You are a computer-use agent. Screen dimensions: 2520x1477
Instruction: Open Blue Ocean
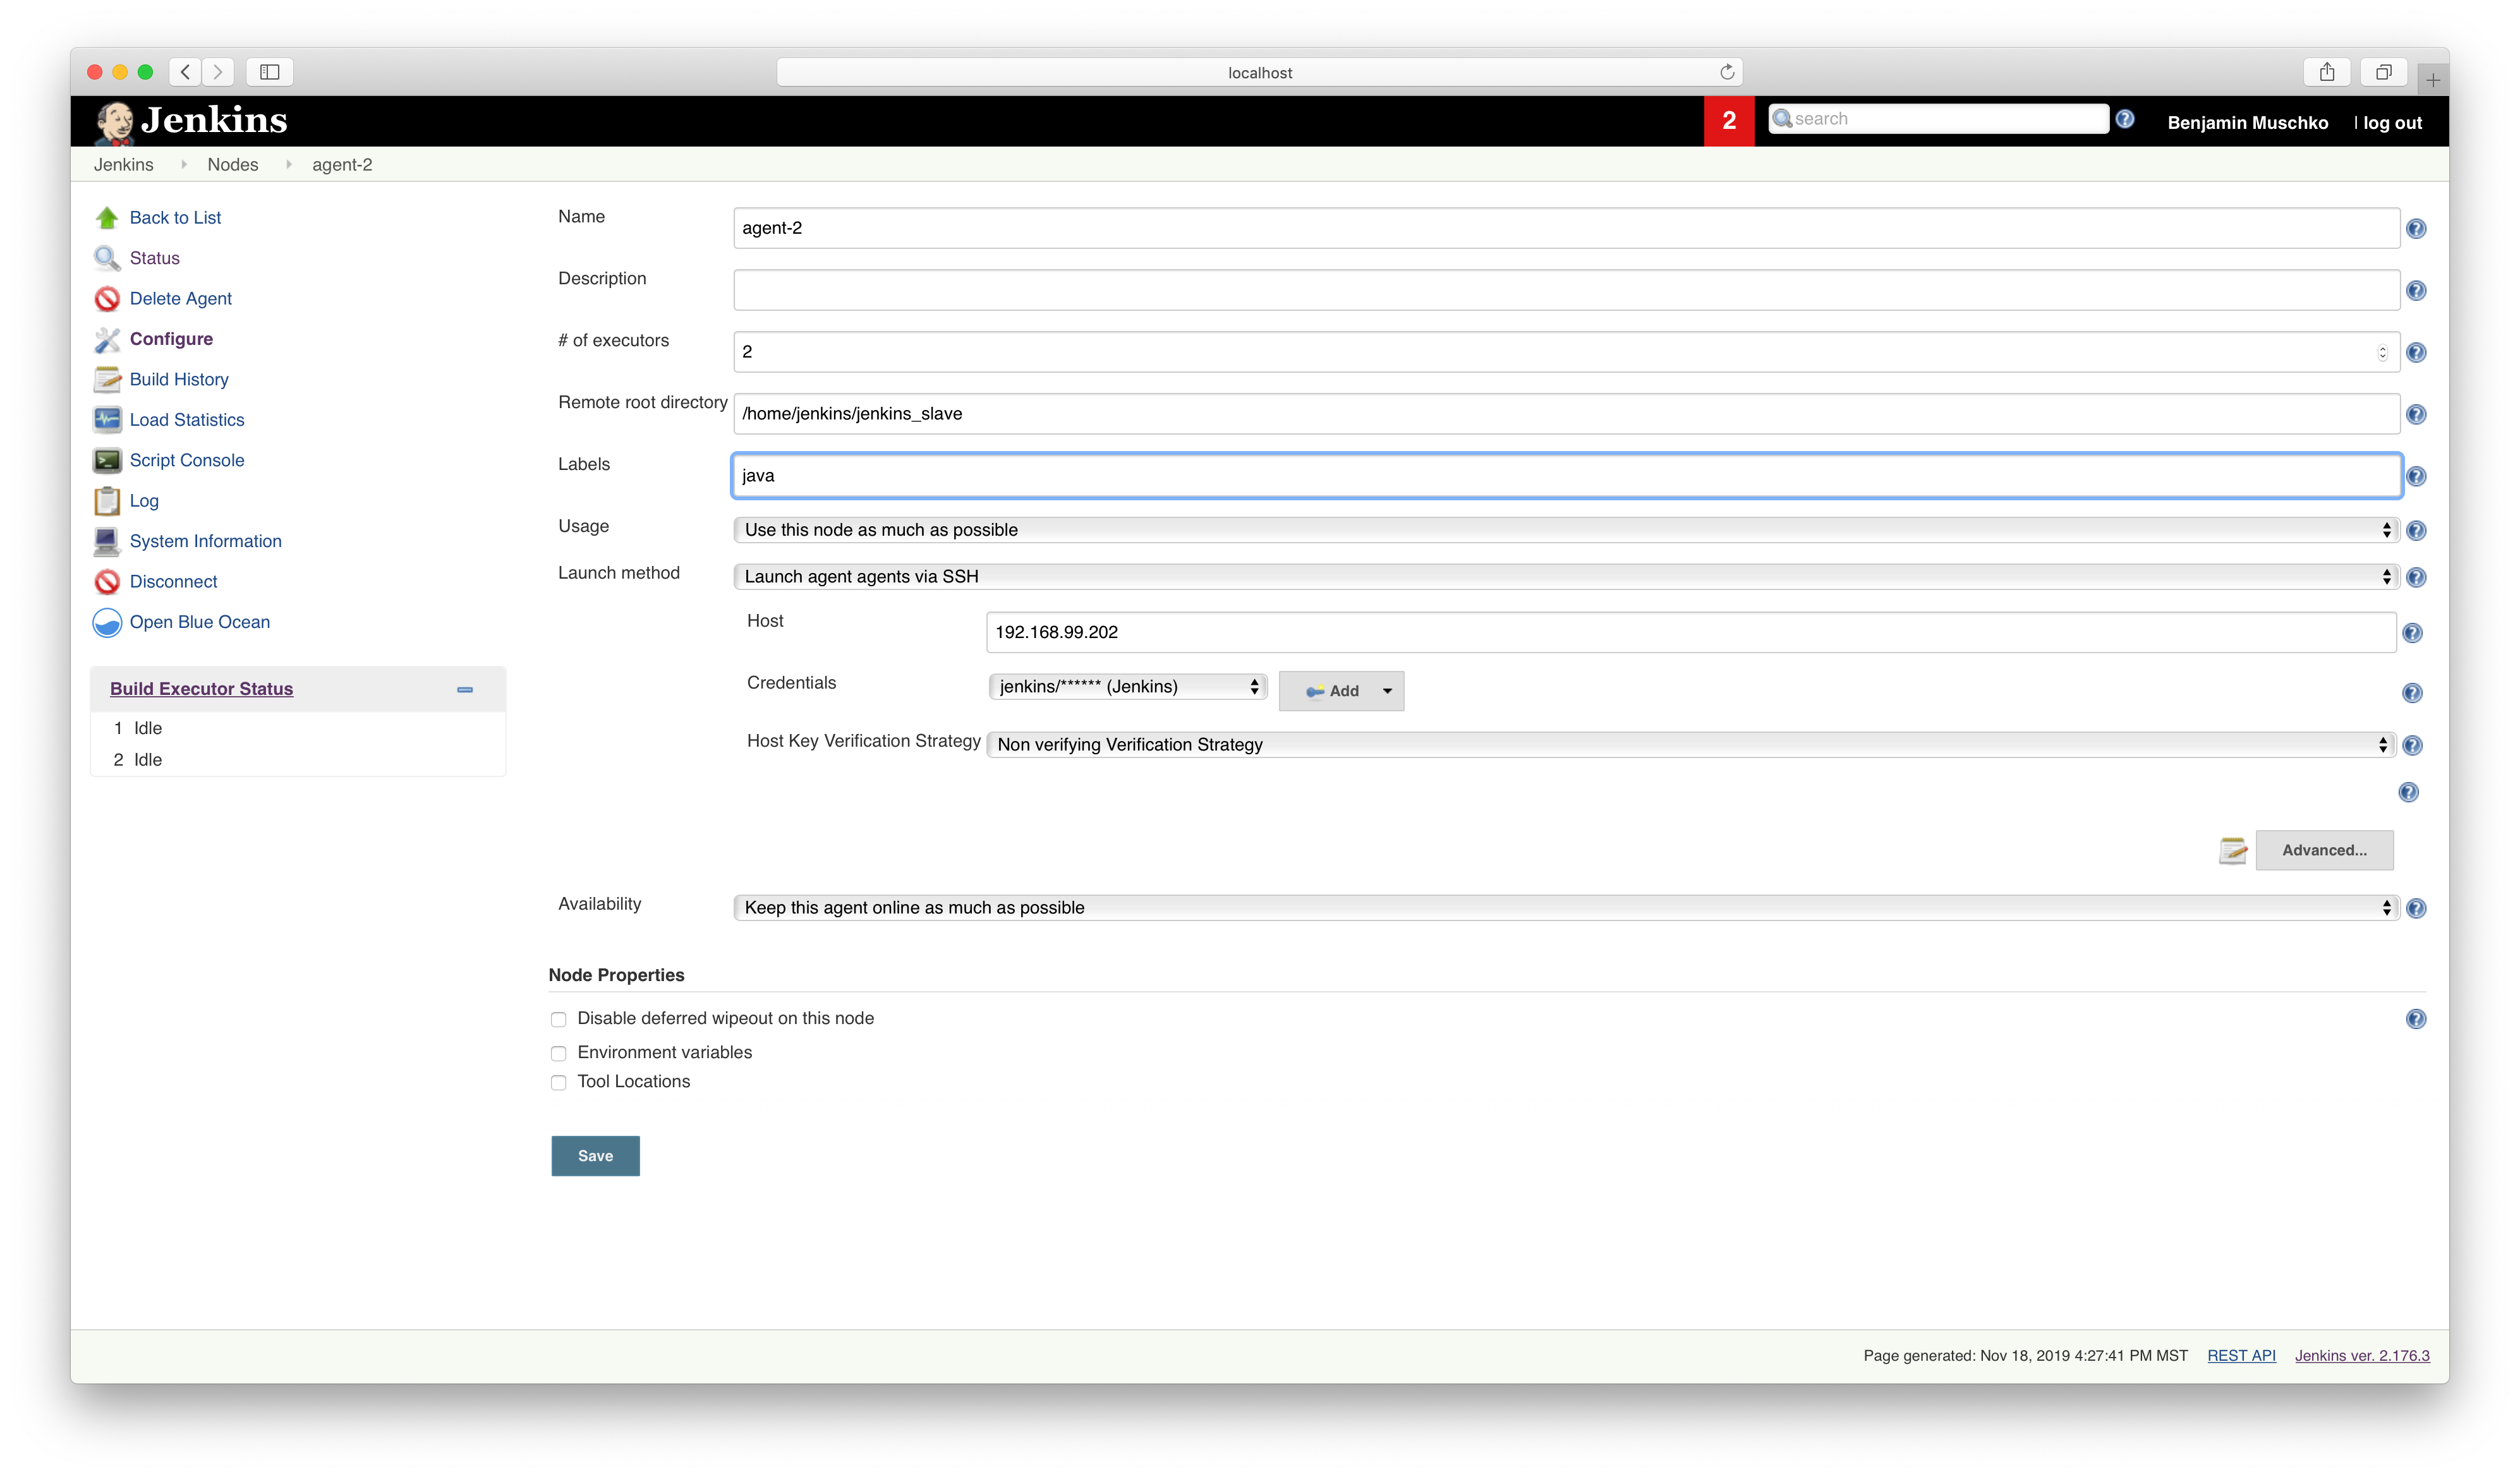click(x=199, y=622)
